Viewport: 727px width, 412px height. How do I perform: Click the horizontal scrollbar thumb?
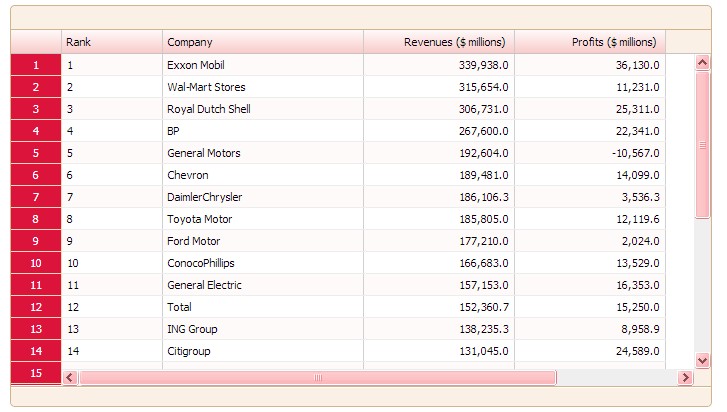[317, 377]
